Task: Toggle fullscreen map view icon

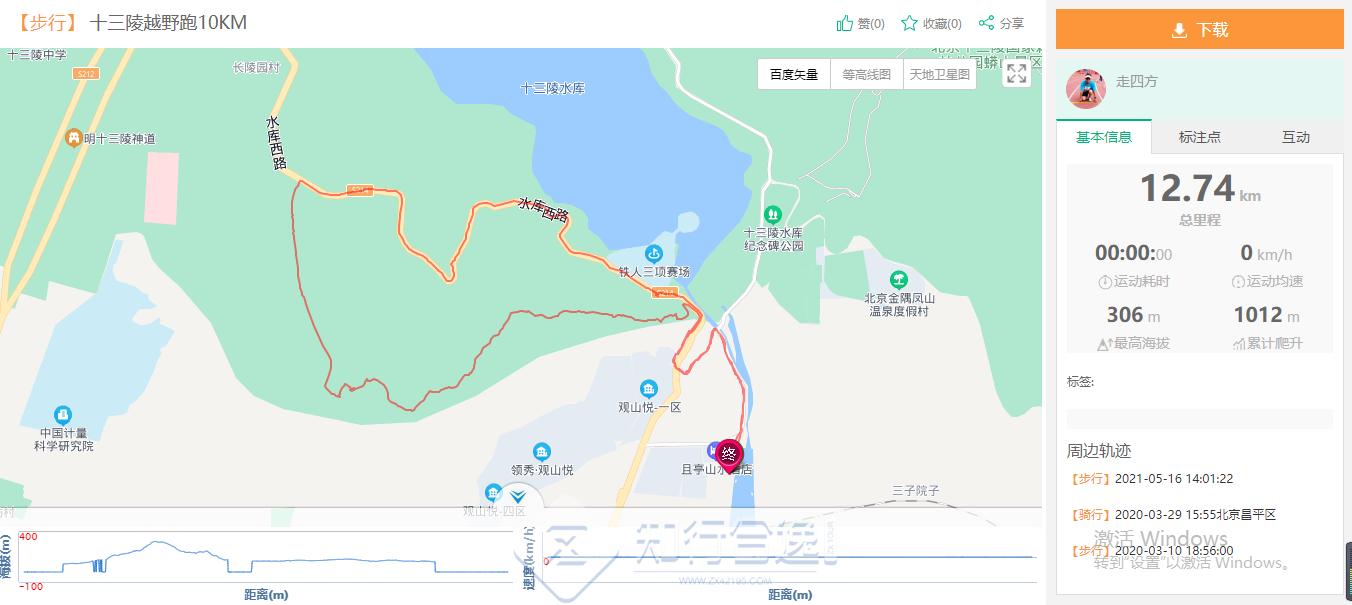Action: (1016, 73)
